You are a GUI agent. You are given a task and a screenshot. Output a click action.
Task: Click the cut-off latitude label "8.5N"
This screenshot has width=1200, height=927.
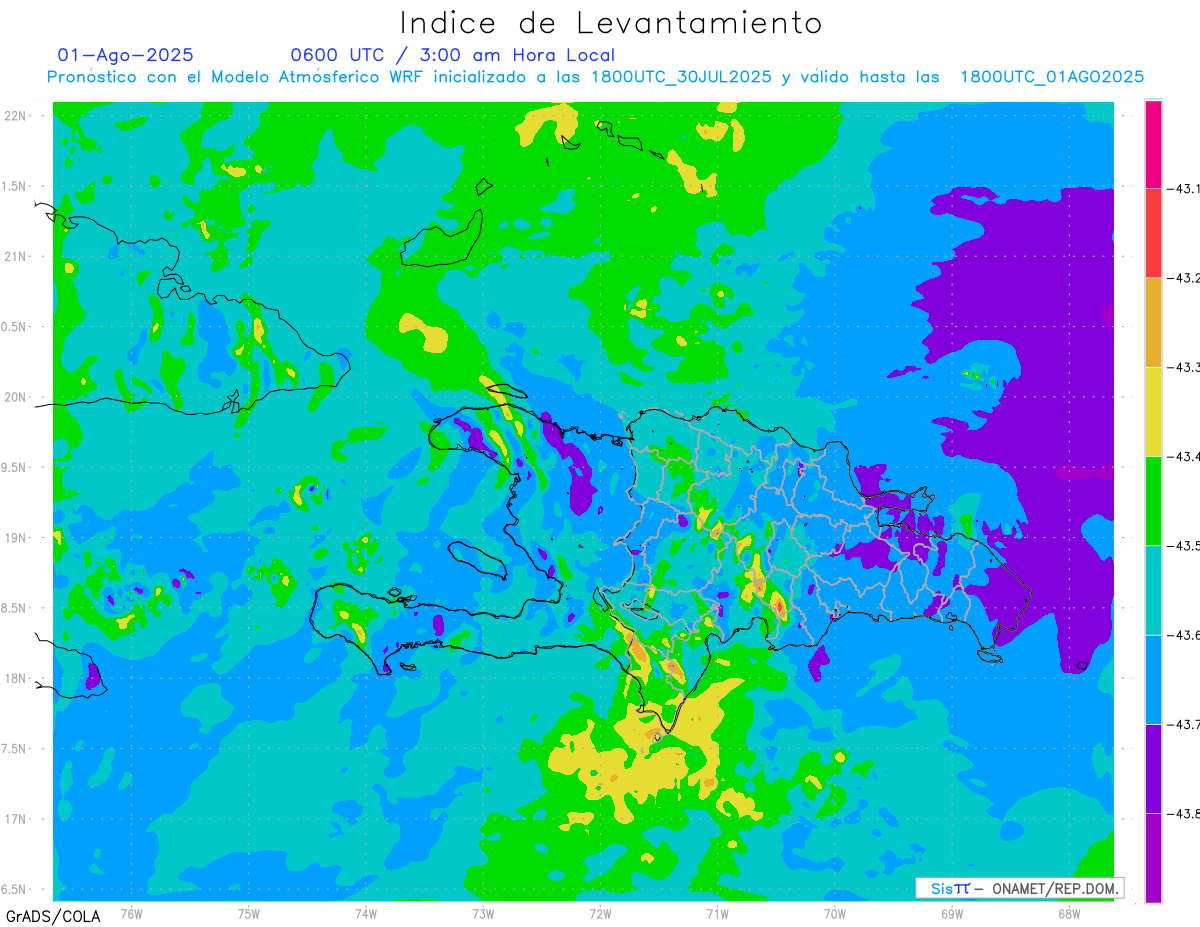(13, 608)
